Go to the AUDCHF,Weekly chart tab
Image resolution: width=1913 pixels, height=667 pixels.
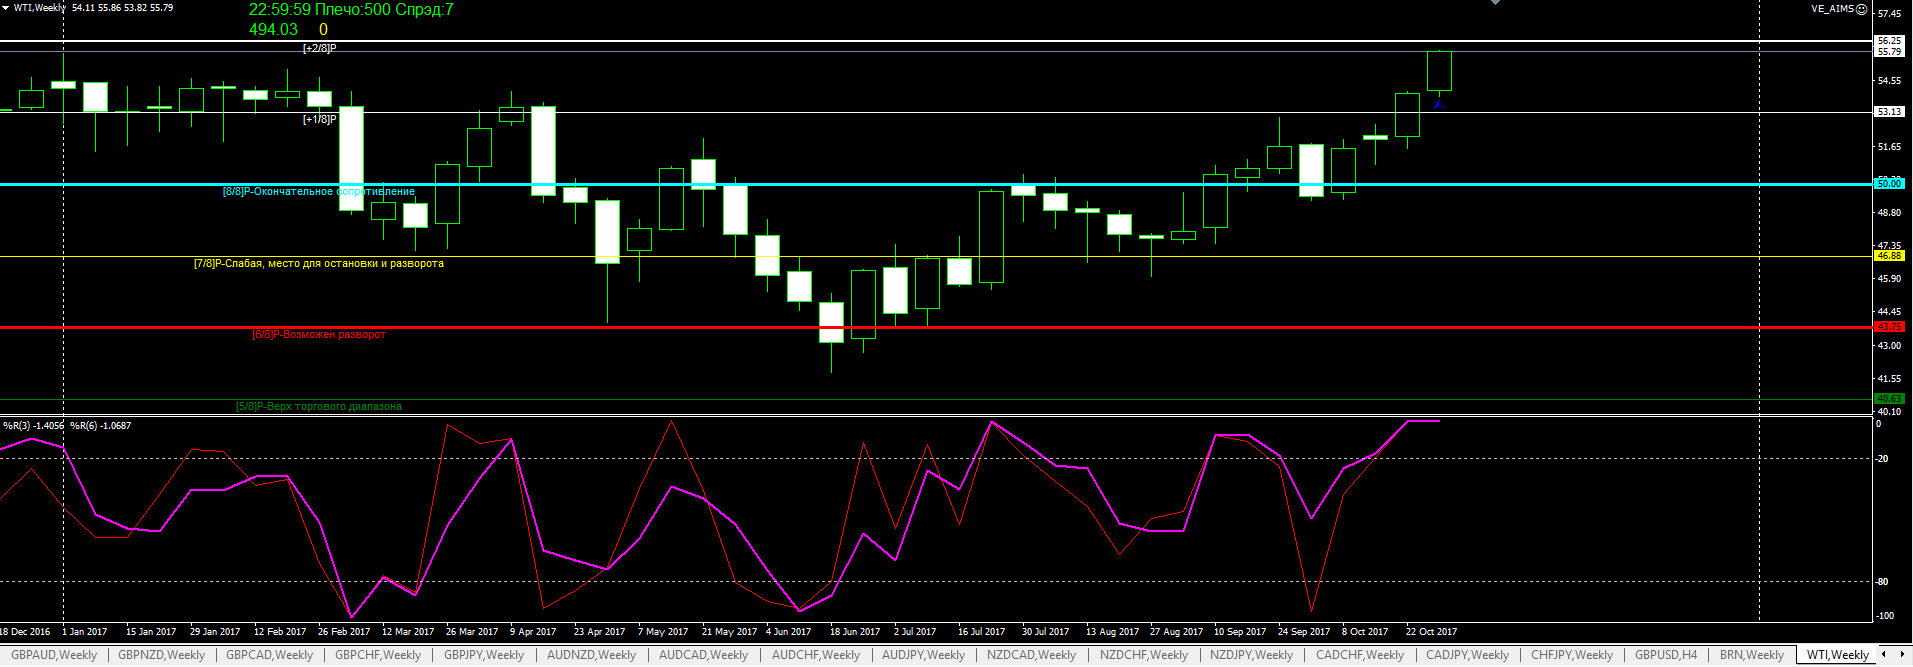(816, 655)
